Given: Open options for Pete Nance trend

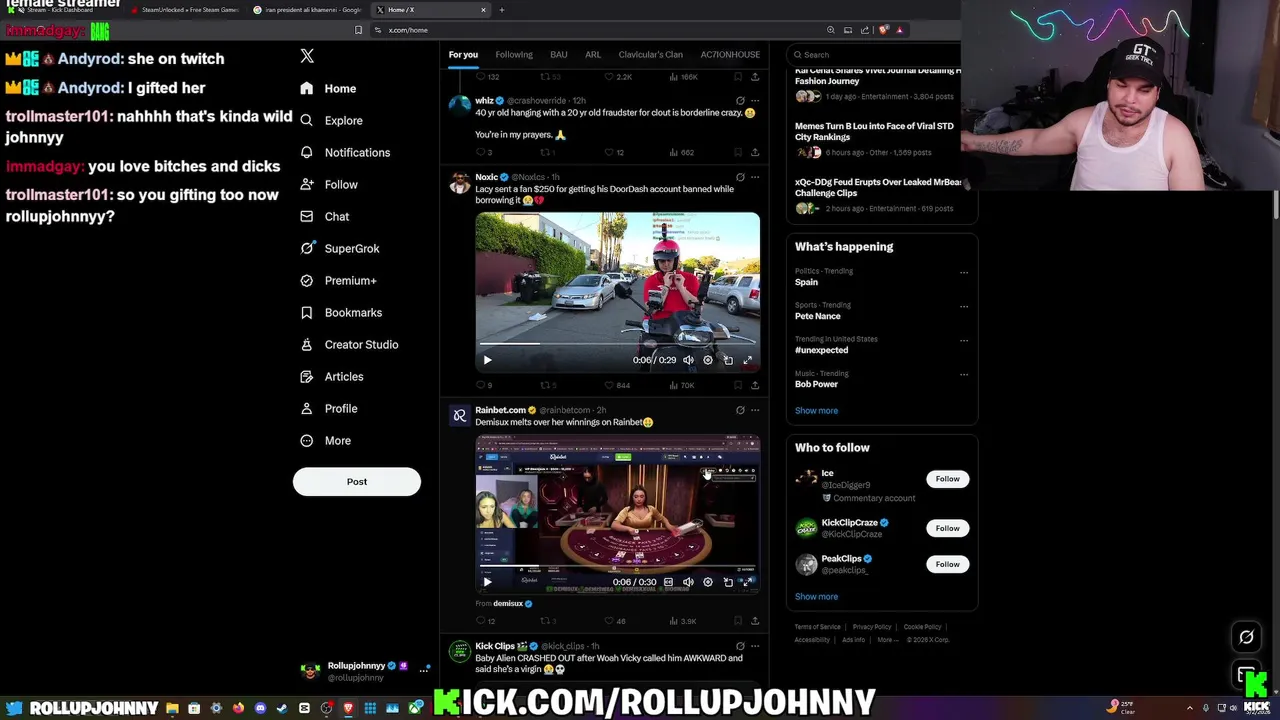Looking at the screenshot, I should [x=964, y=306].
